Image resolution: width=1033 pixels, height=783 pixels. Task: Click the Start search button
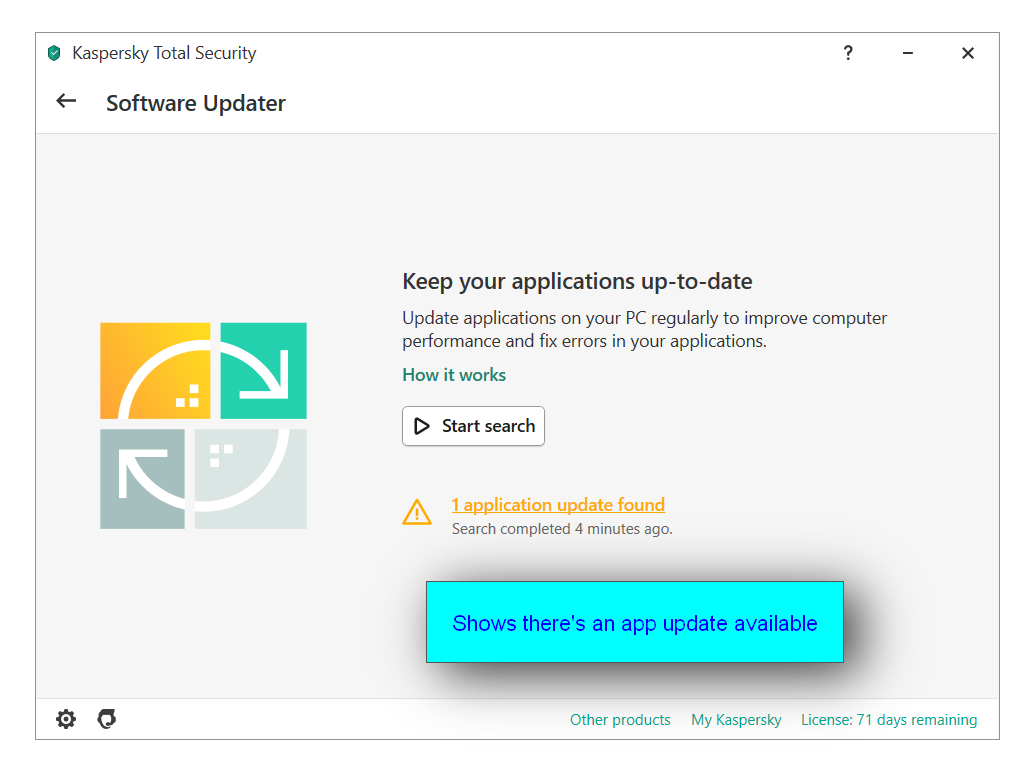pyautogui.click(x=473, y=426)
